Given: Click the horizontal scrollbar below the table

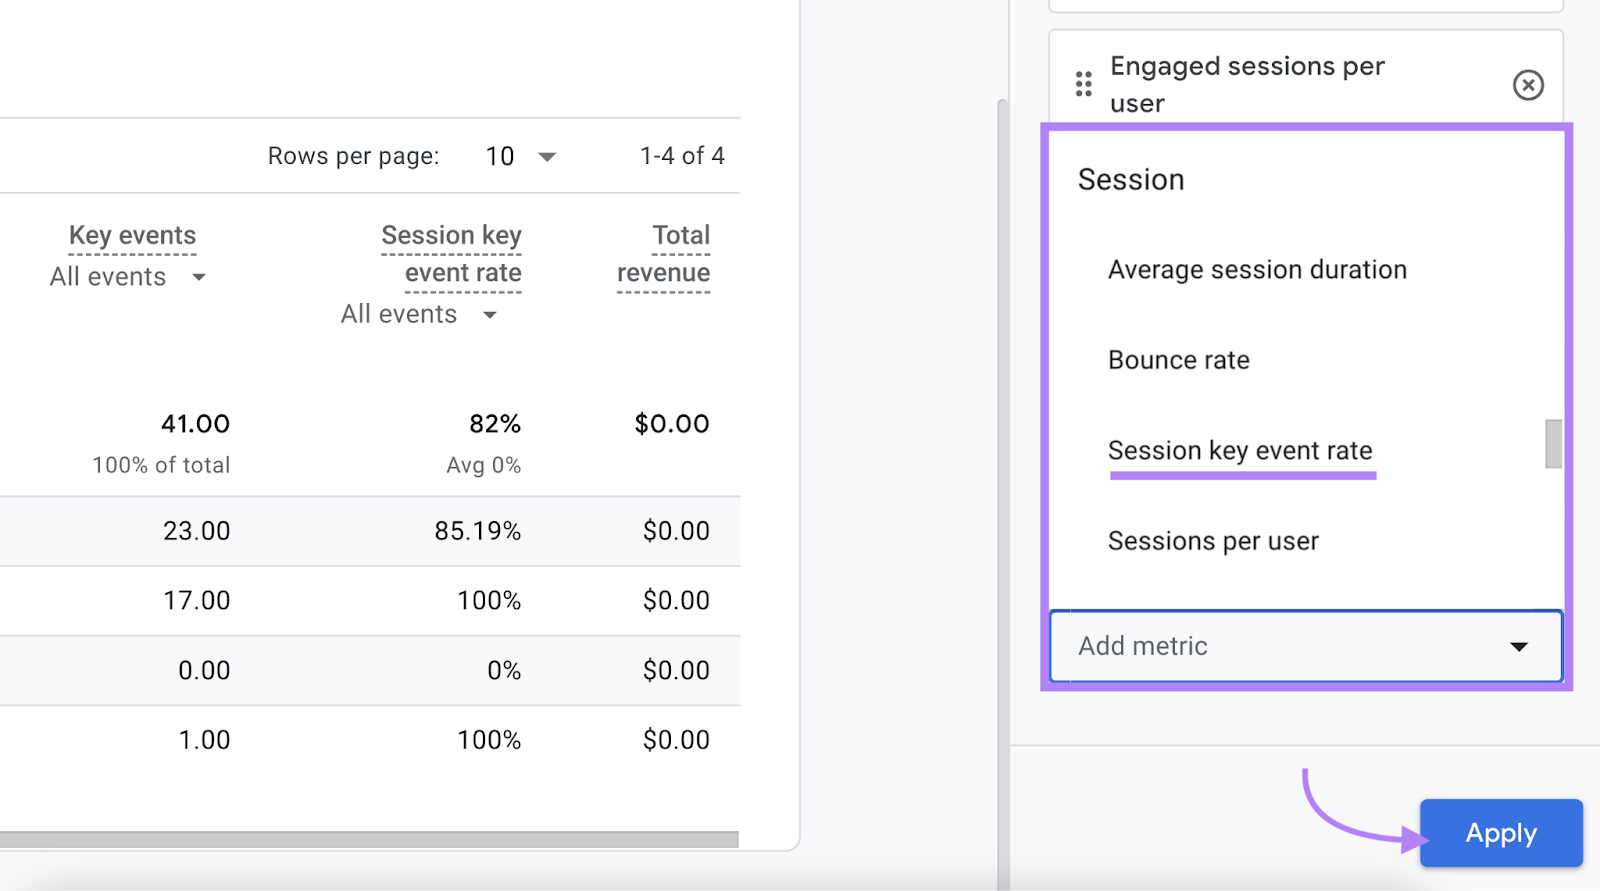Looking at the screenshot, I should 368,839.
